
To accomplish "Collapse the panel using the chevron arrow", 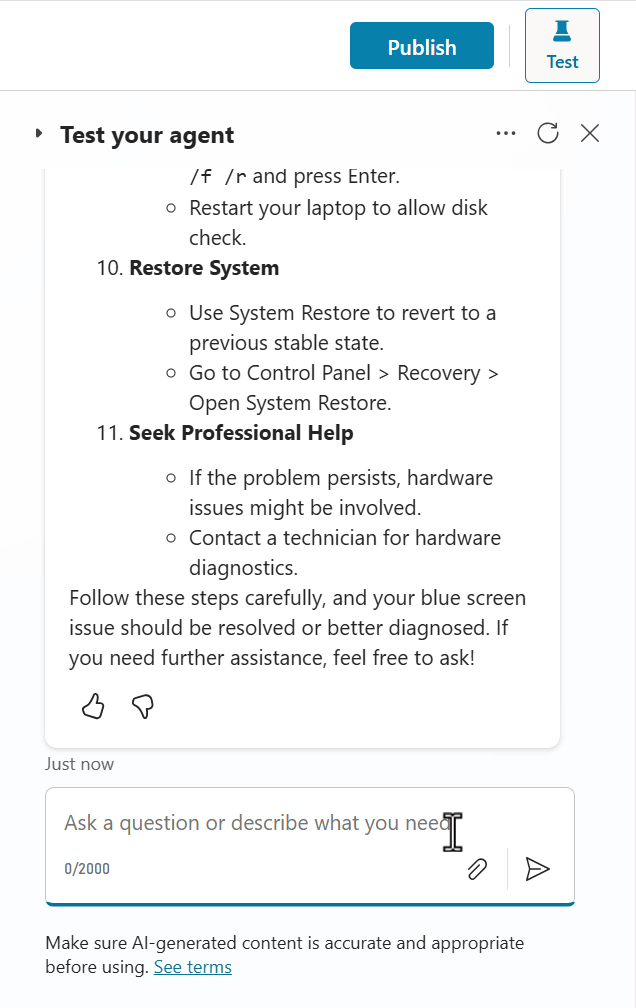I will (37, 133).
